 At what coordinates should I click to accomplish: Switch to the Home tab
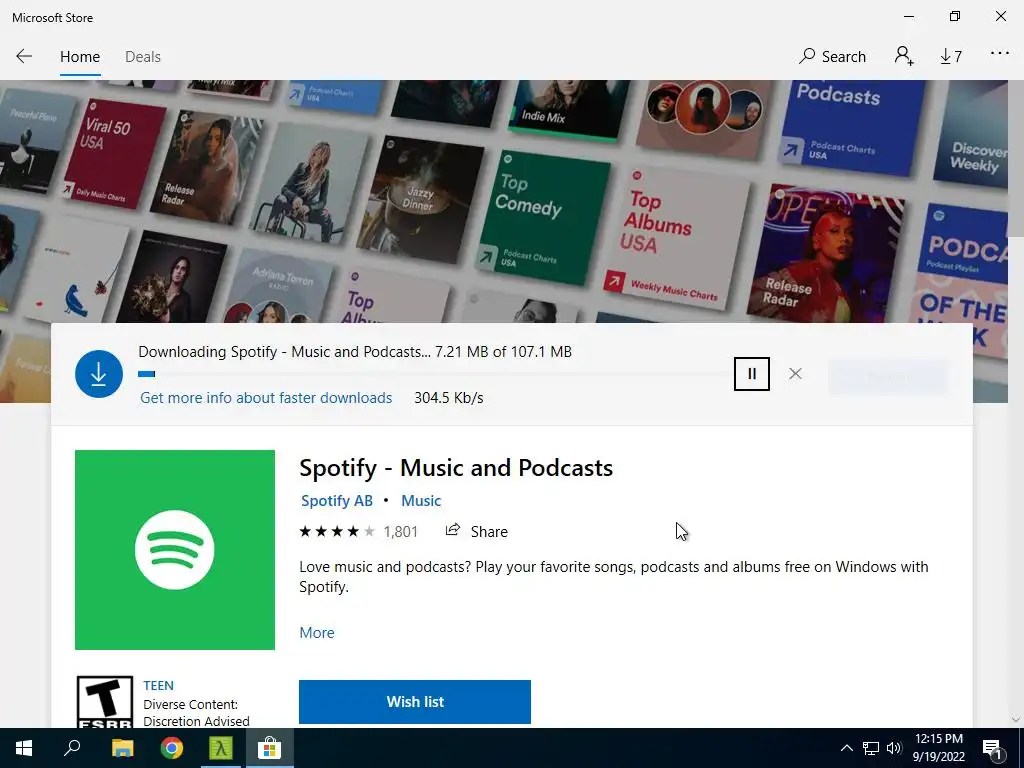80,57
